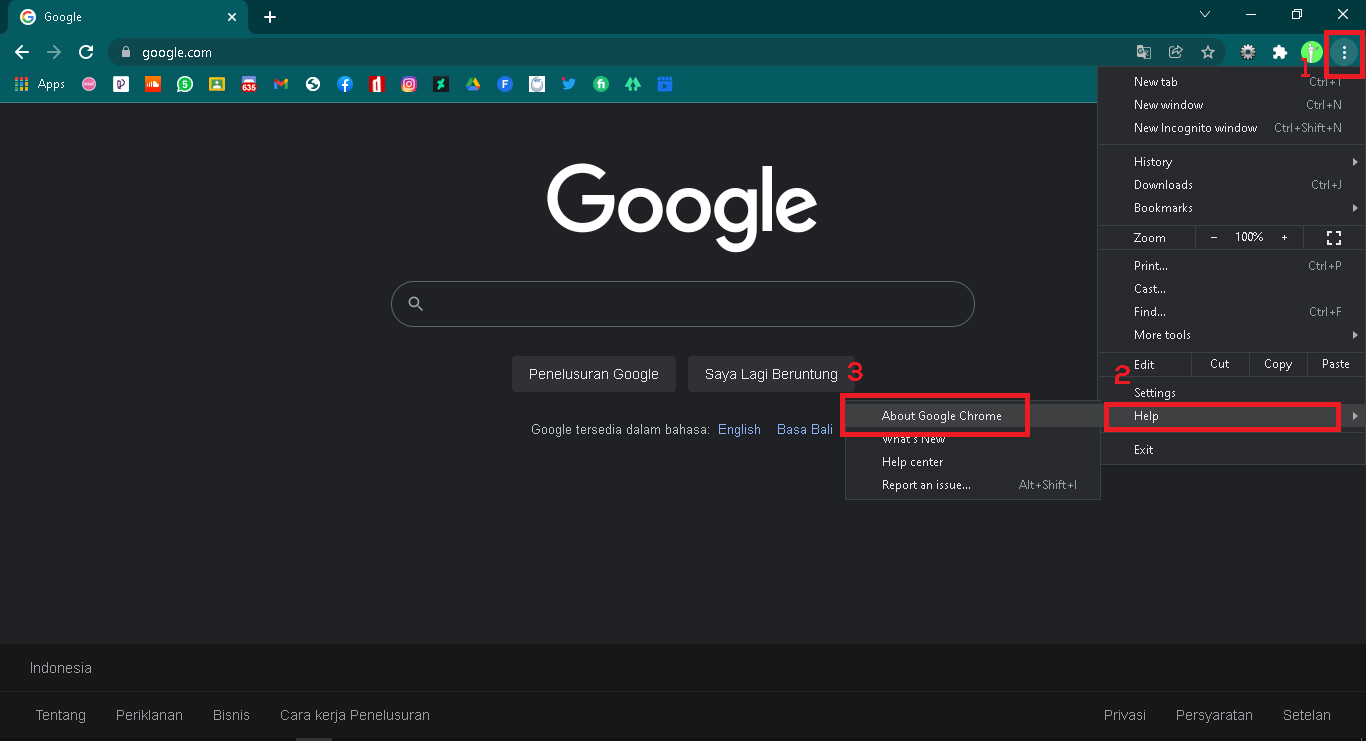Open the tab search dropdown arrow
This screenshot has height=741, width=1366.
pyautogui.click(x=1205, y=15)
